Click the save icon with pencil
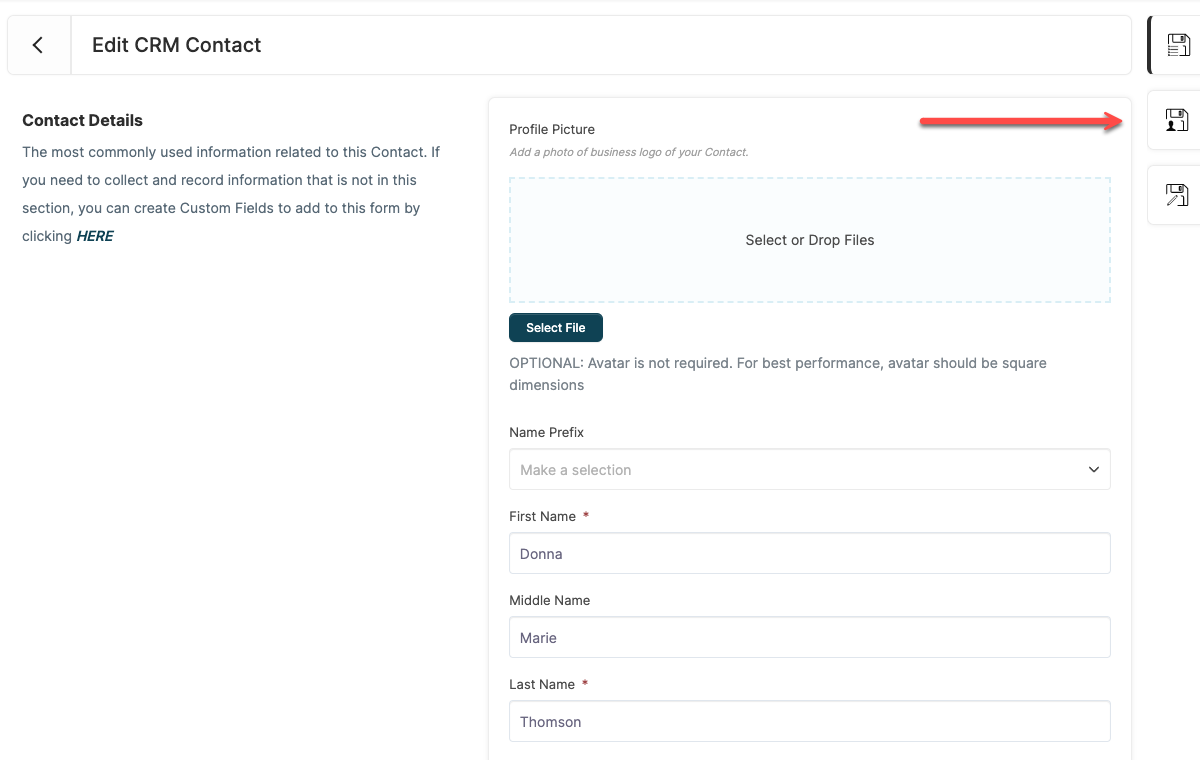Viewport: 1200px width, 760px height. [1178, 195]
